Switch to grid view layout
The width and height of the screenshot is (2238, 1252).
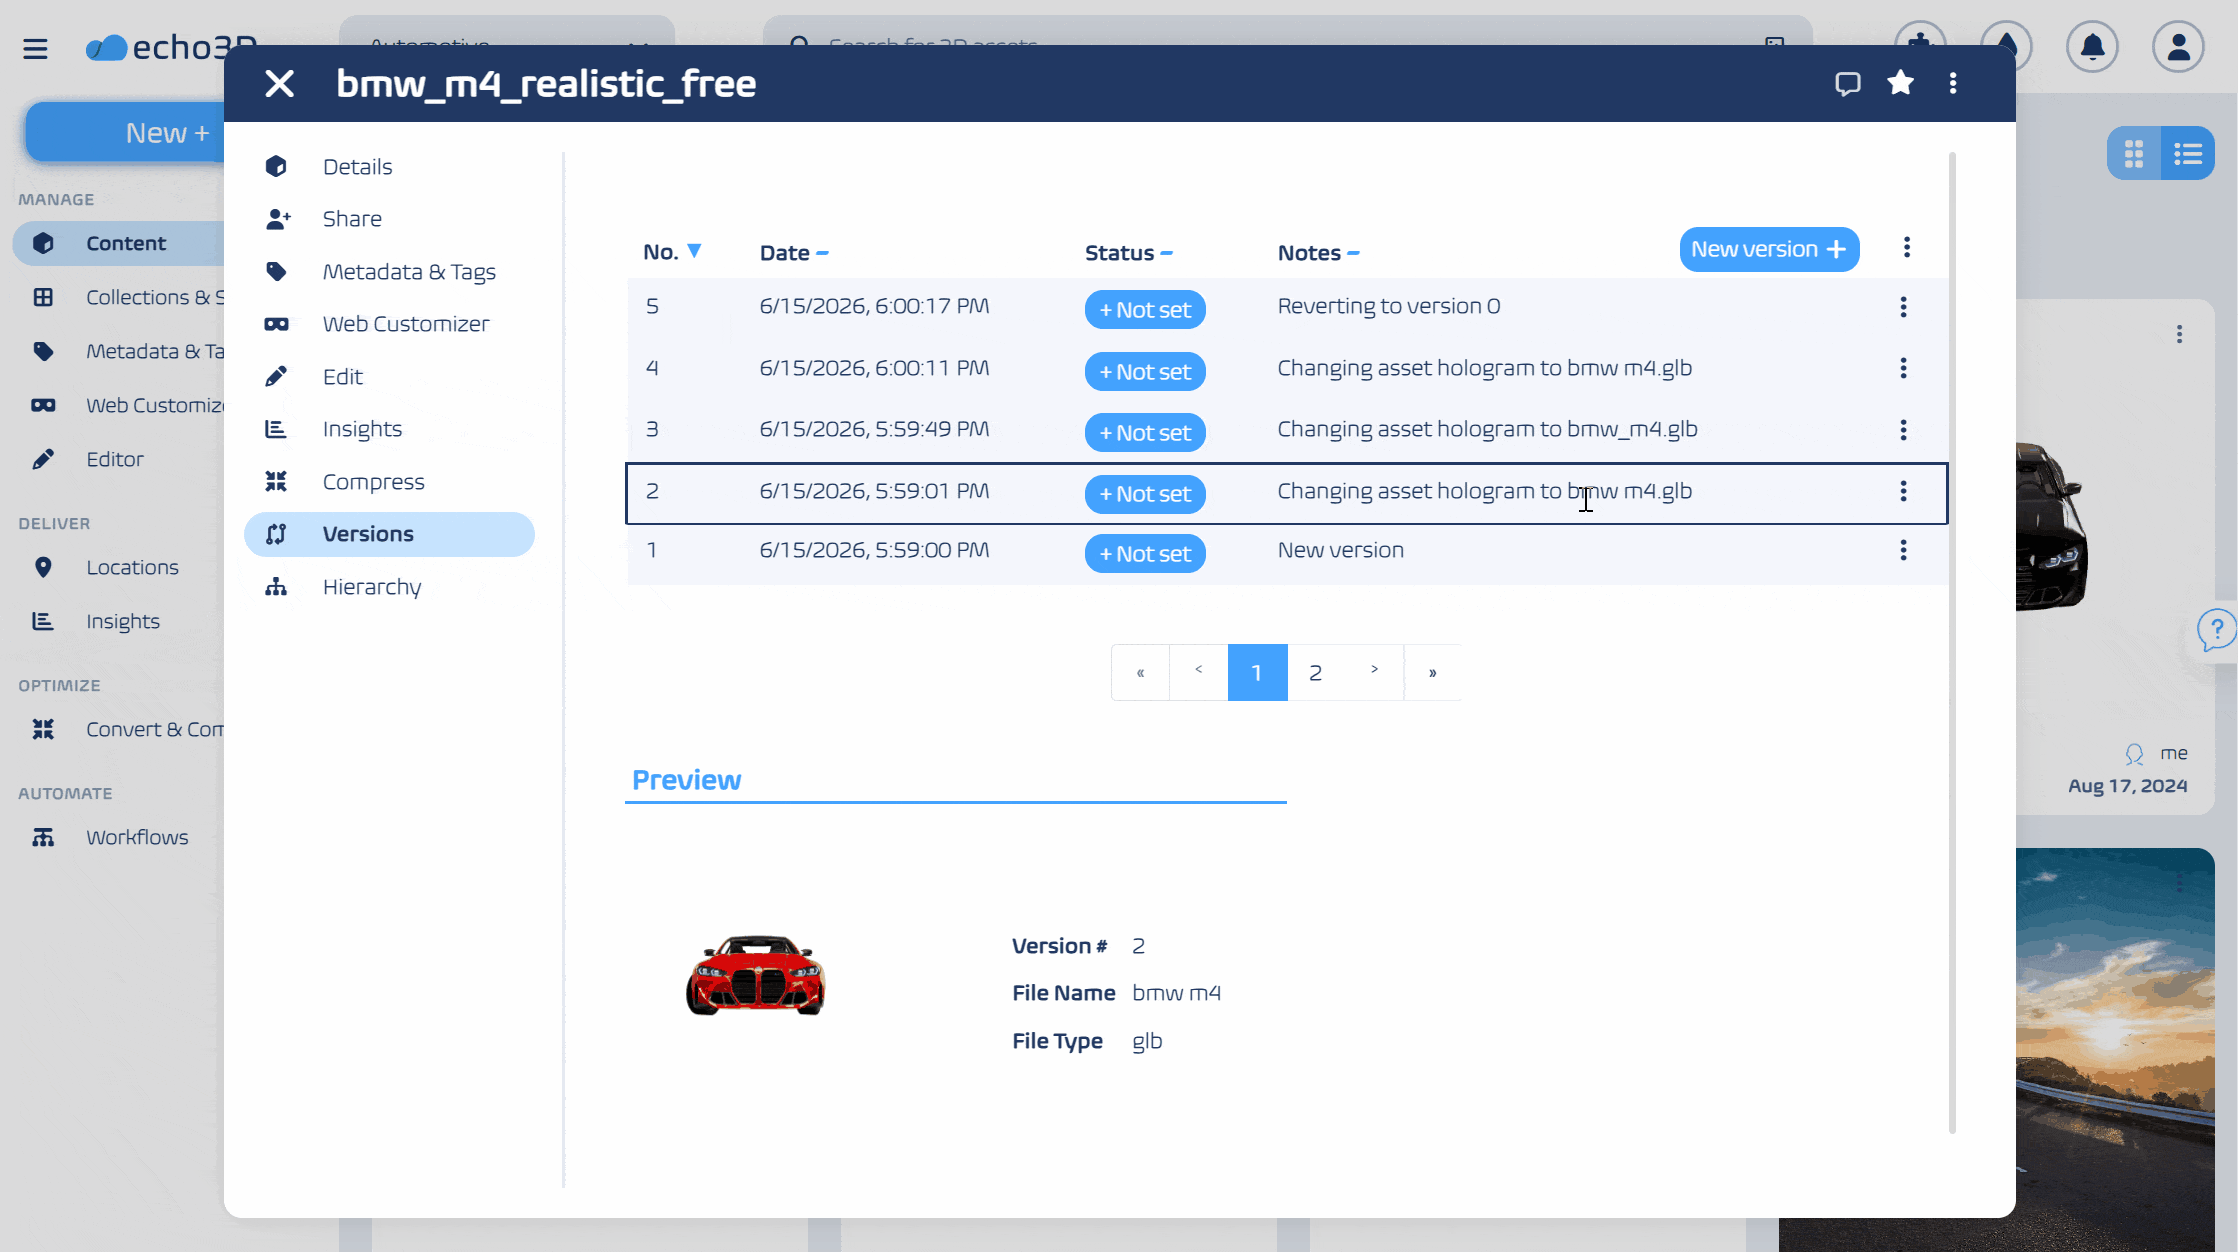2134,153
